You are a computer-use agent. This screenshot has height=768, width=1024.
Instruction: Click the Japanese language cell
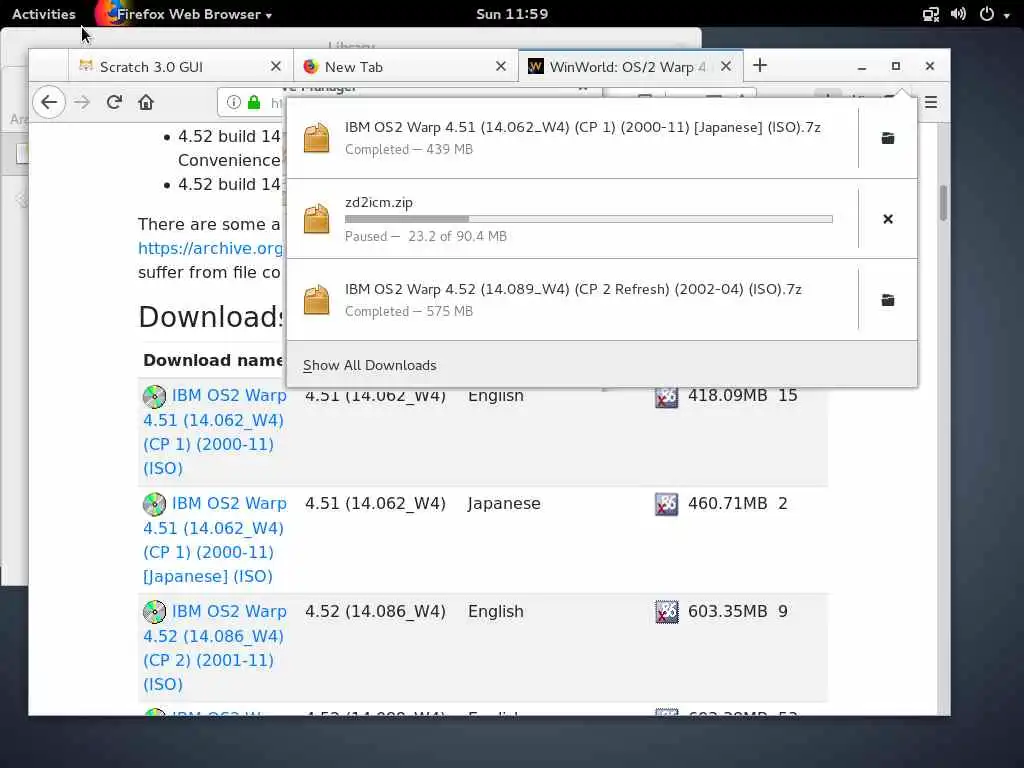[504, 504]
